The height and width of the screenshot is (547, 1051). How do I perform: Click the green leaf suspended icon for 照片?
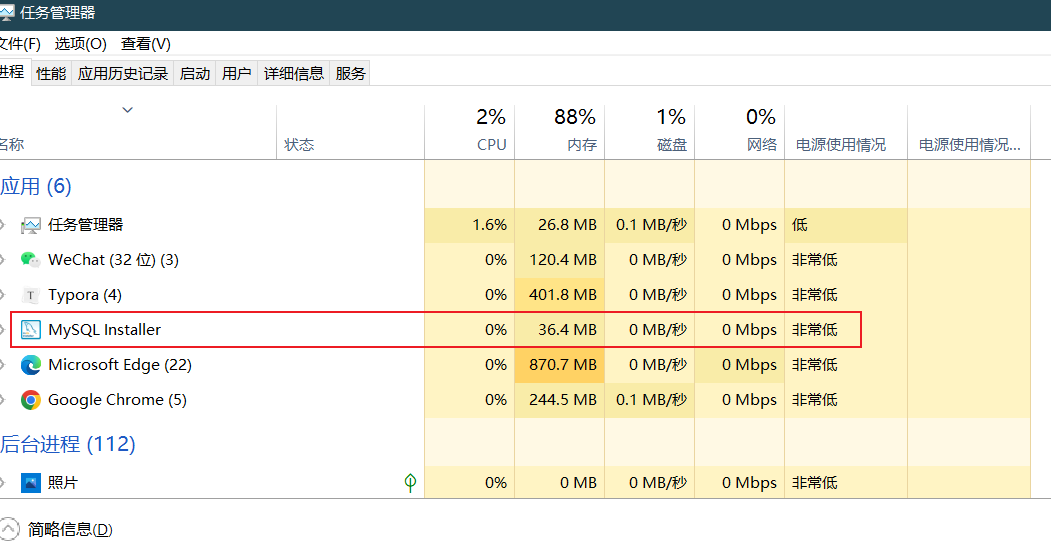coord(410,482)
